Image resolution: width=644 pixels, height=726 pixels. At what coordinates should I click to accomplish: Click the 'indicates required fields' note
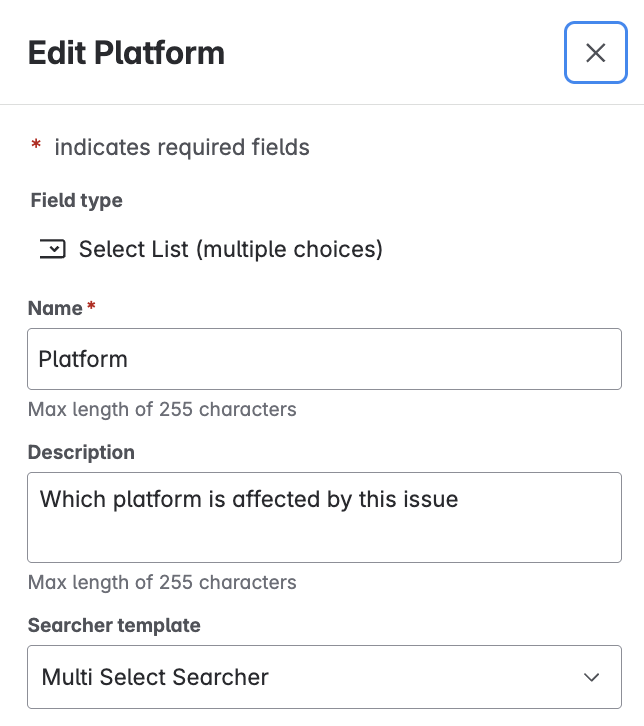[182, 148]
